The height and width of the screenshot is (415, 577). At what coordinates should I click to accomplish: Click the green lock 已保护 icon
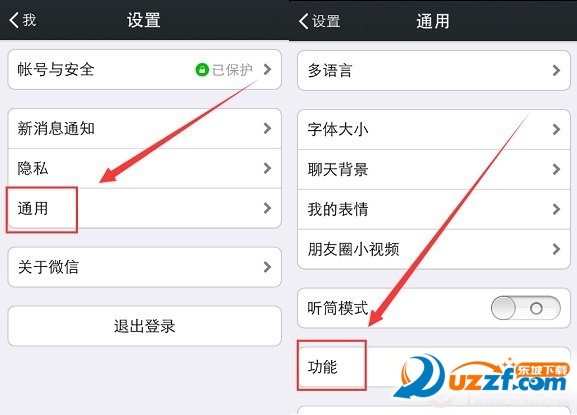point(202,70)
